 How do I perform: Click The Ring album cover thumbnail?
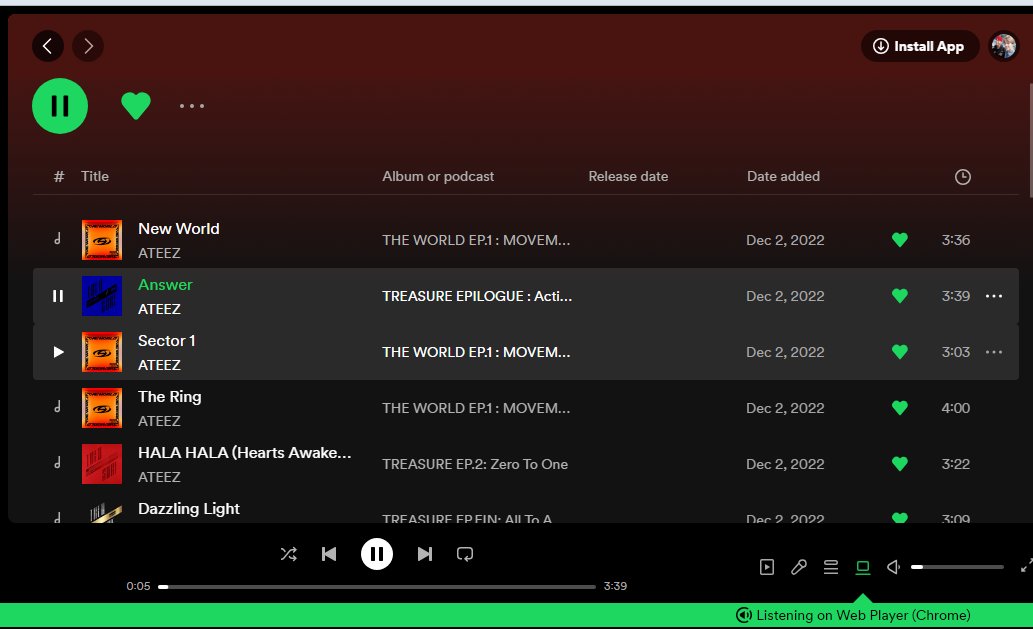[101, 408]
